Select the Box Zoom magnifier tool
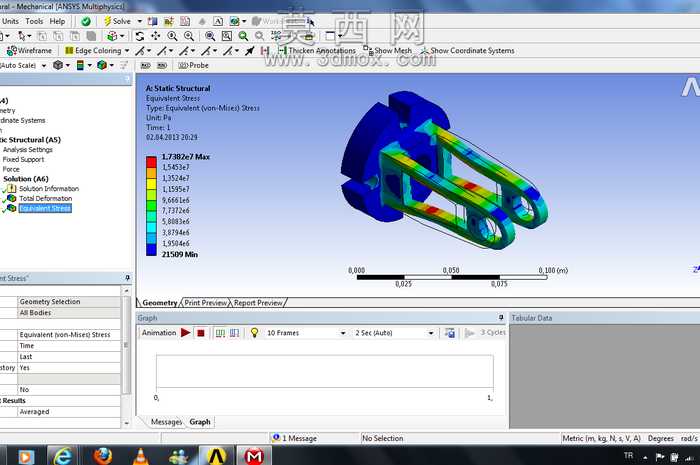 189,36
